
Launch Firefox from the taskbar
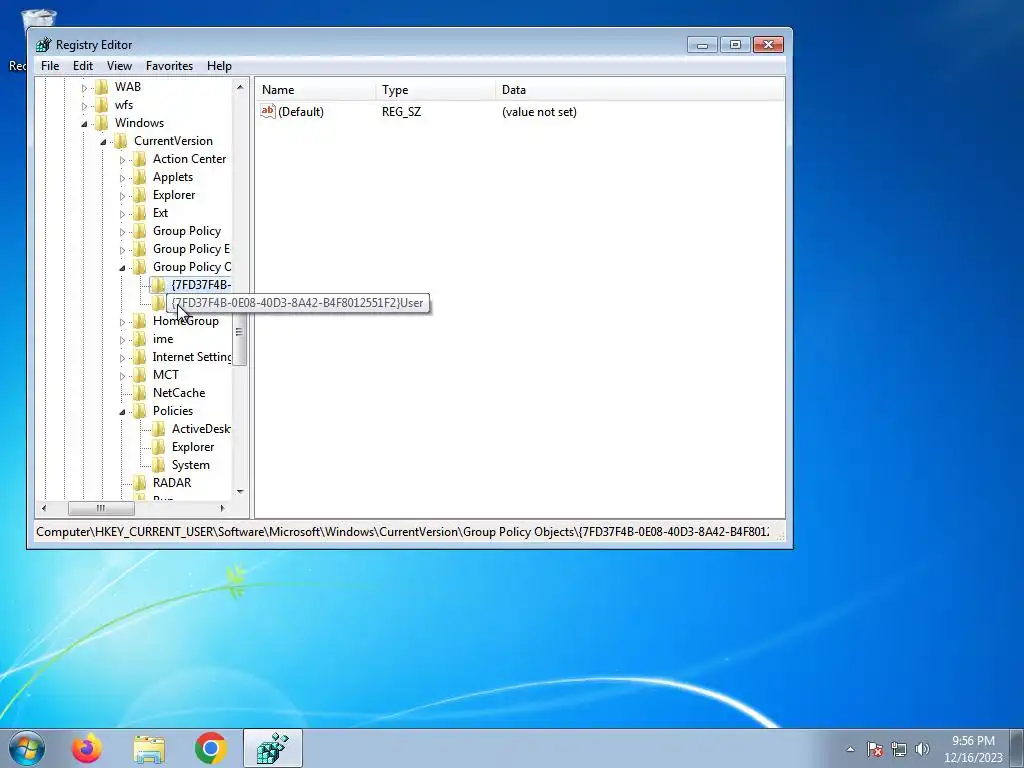pos(86,748)
